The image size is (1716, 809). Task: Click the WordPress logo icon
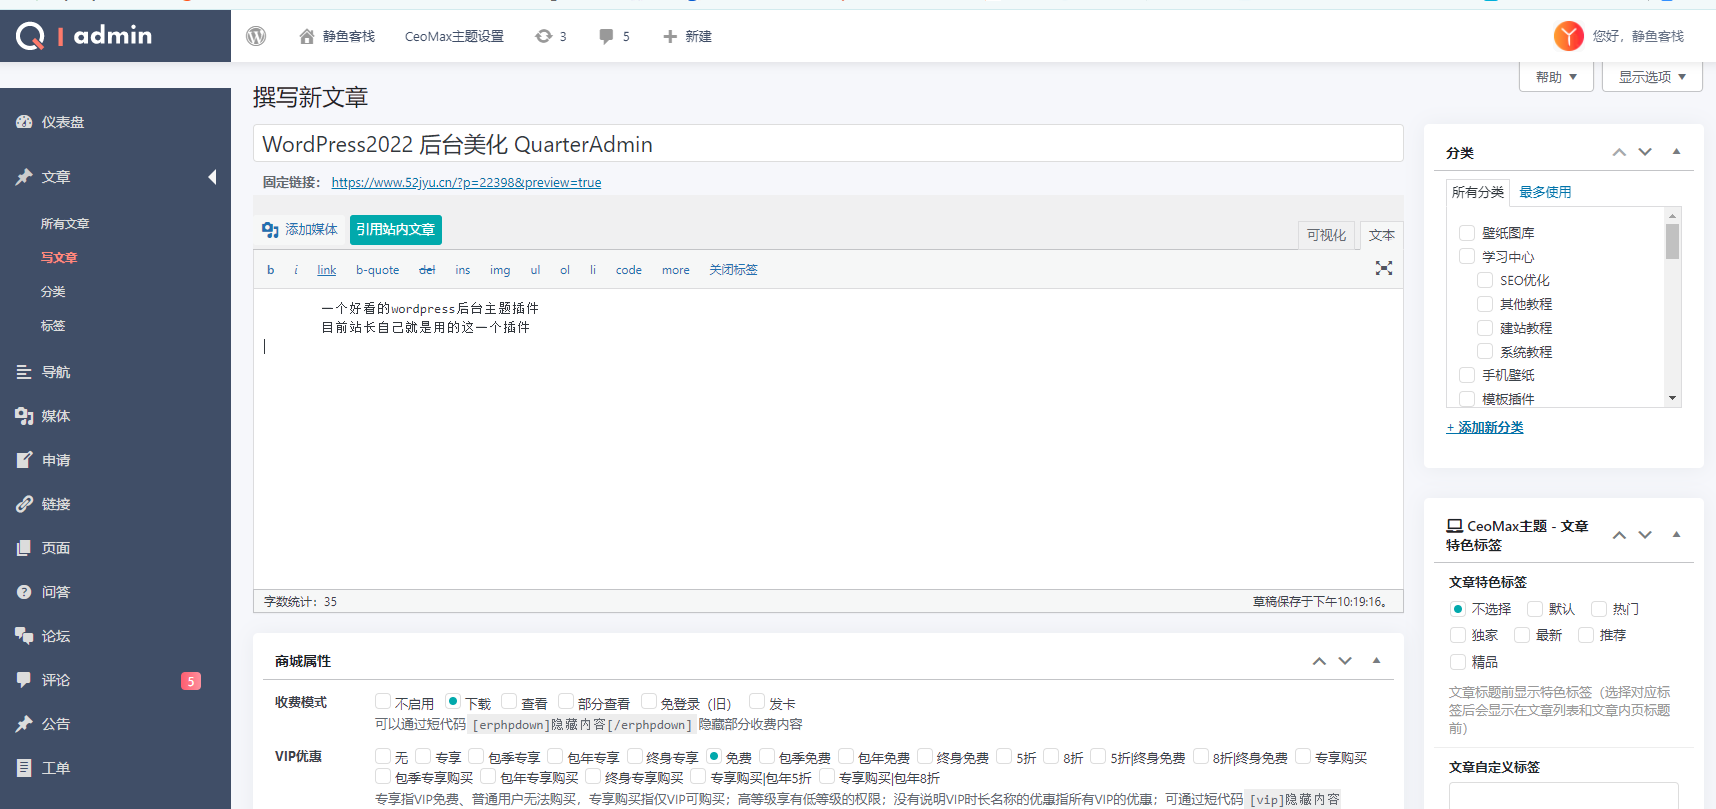256,36
